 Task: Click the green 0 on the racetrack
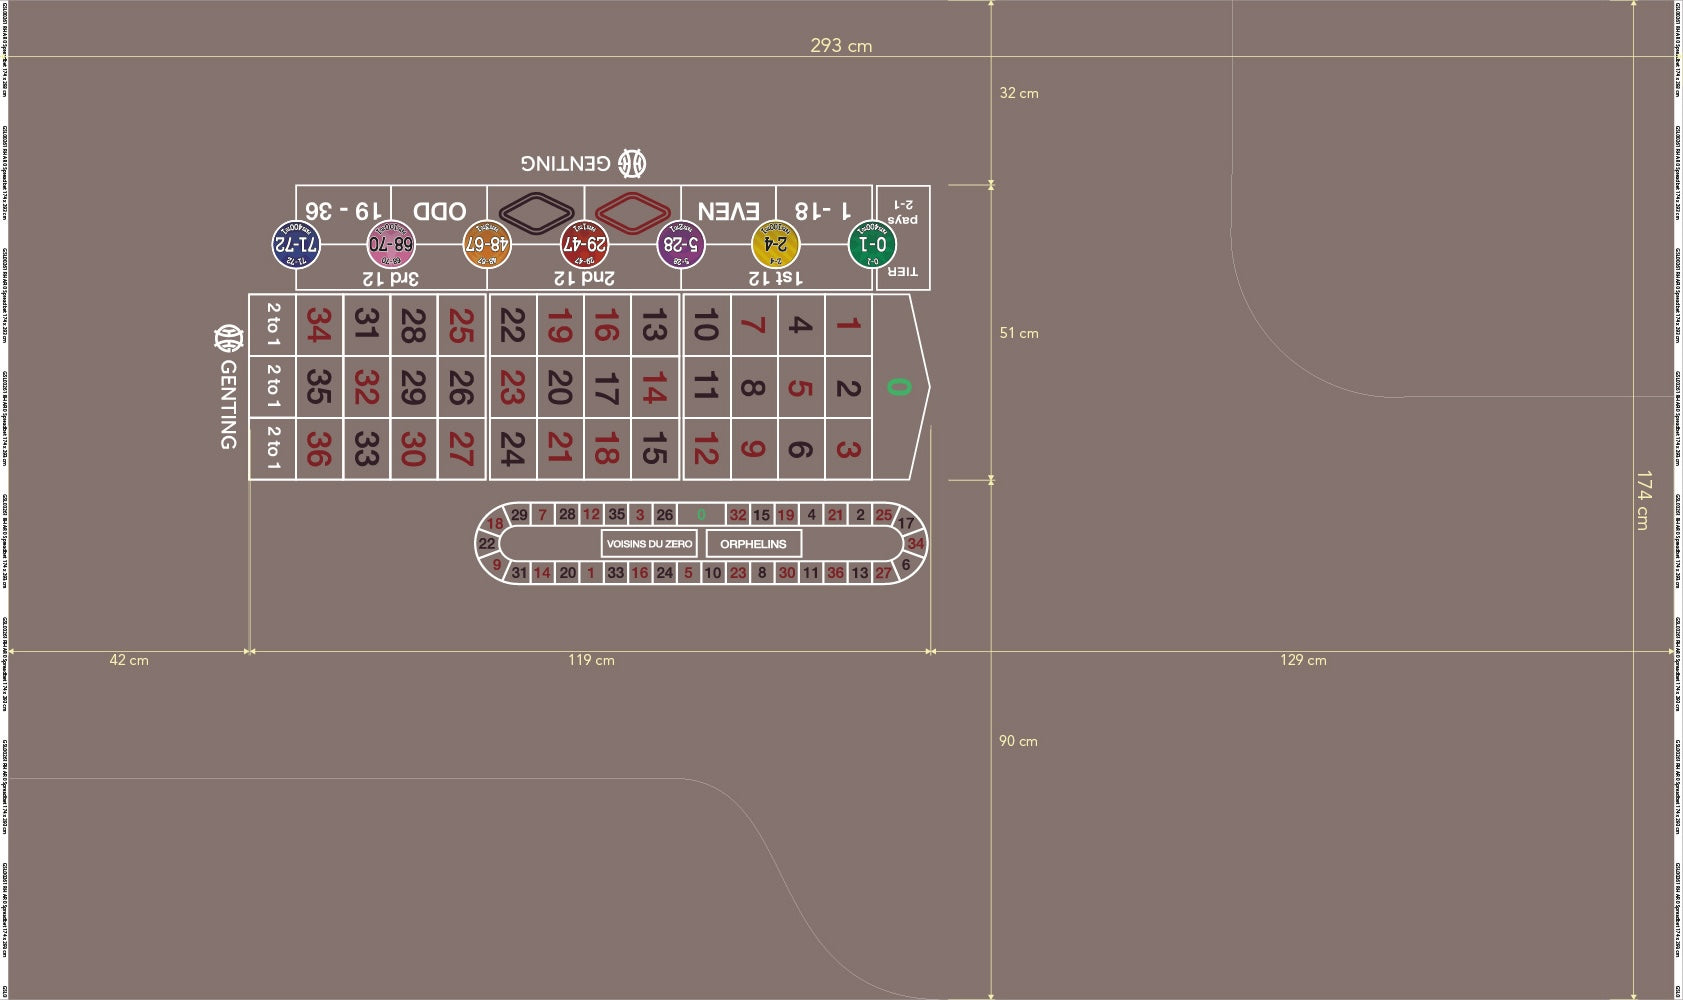(x=701, y=515)
